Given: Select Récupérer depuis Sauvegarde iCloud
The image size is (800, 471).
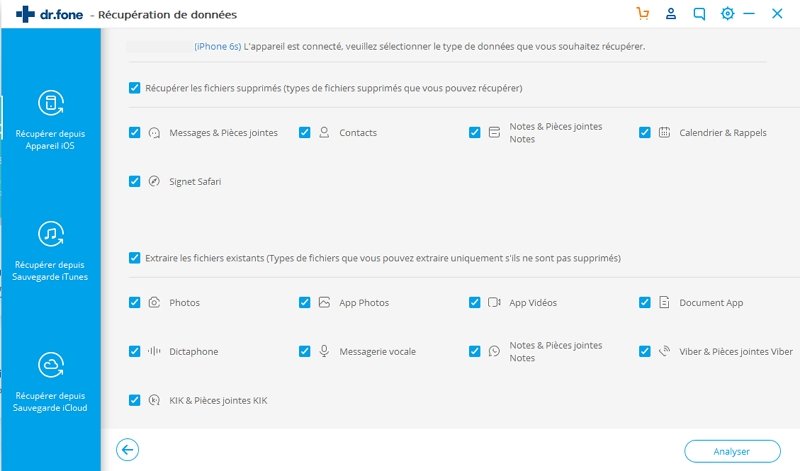Looking at the screenshot, I should point(51,382).
